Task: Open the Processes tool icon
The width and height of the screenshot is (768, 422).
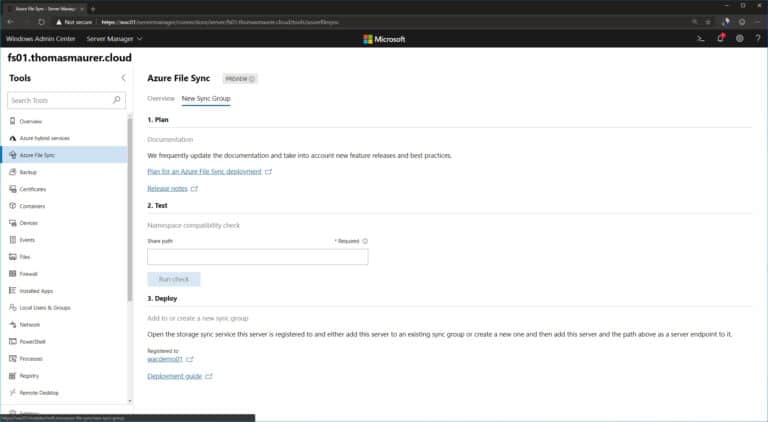Action: [13, 358]
